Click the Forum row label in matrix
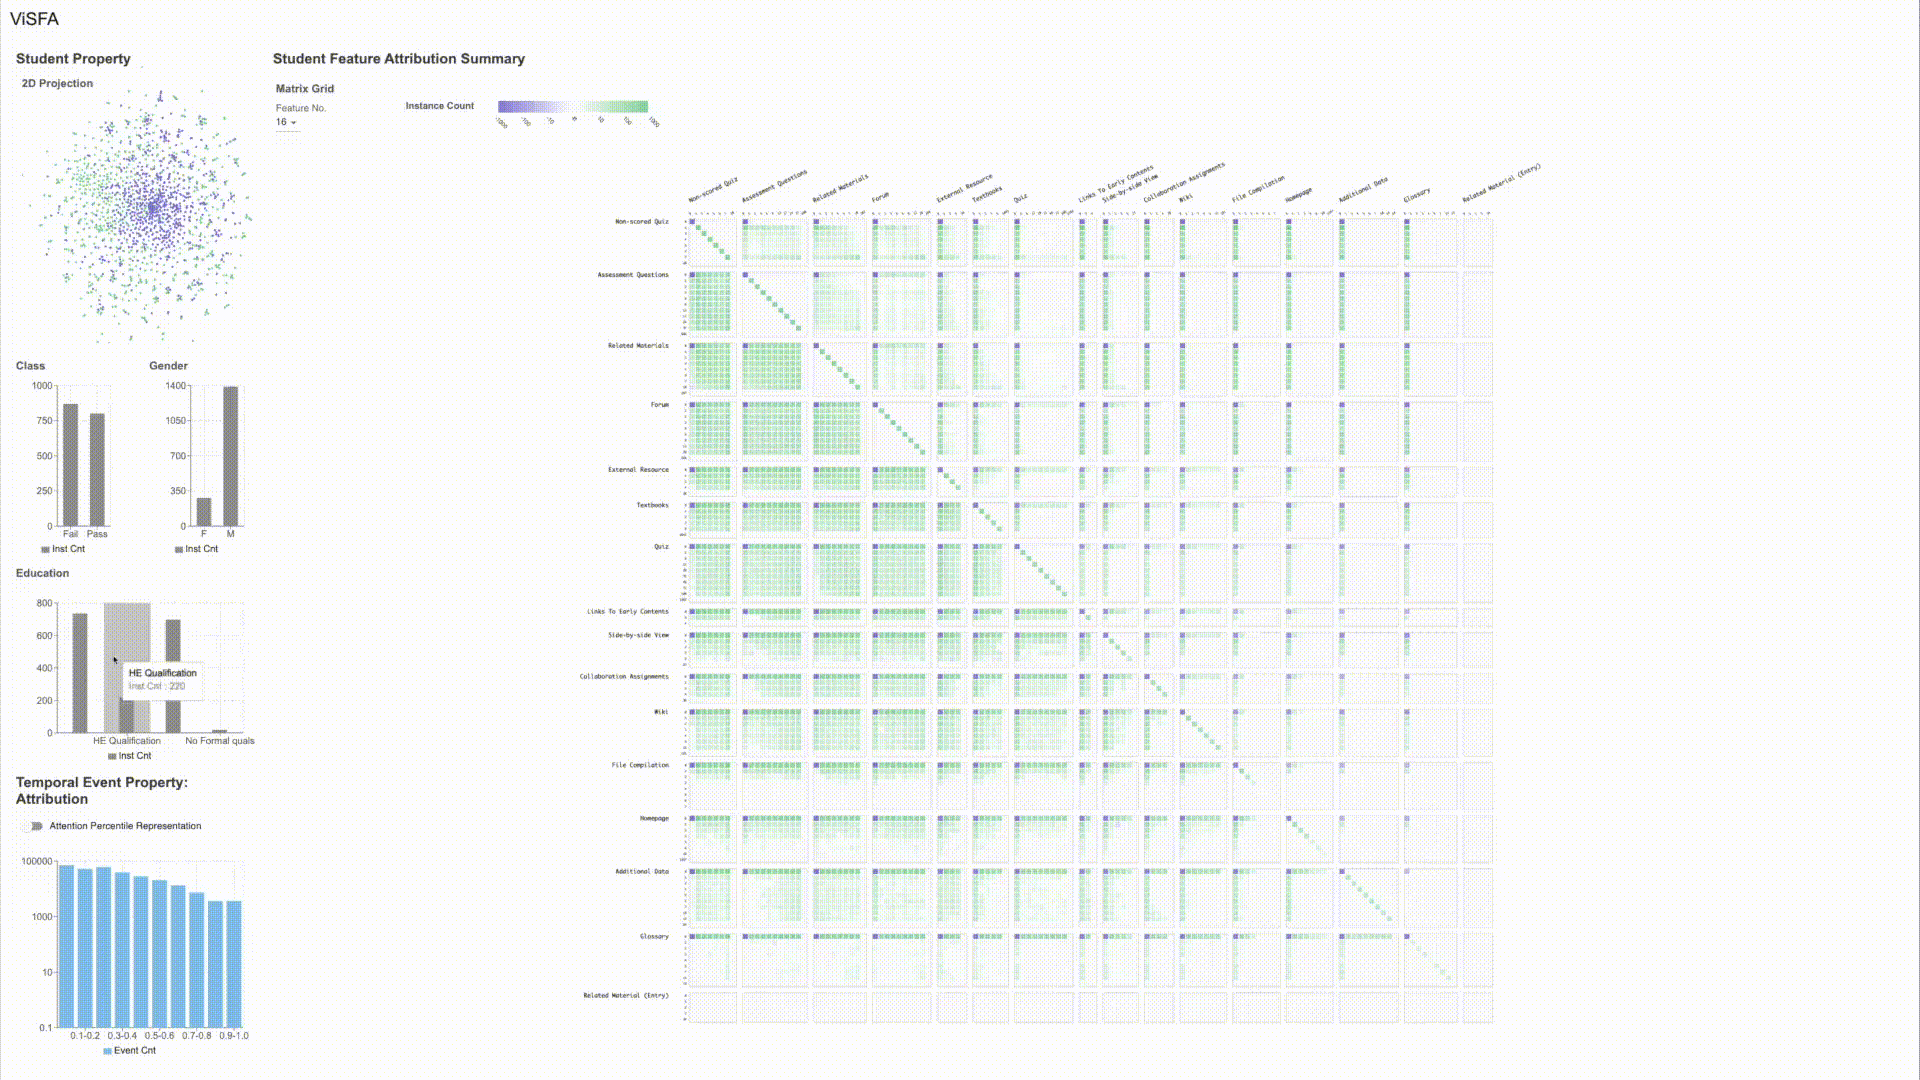 659,405
